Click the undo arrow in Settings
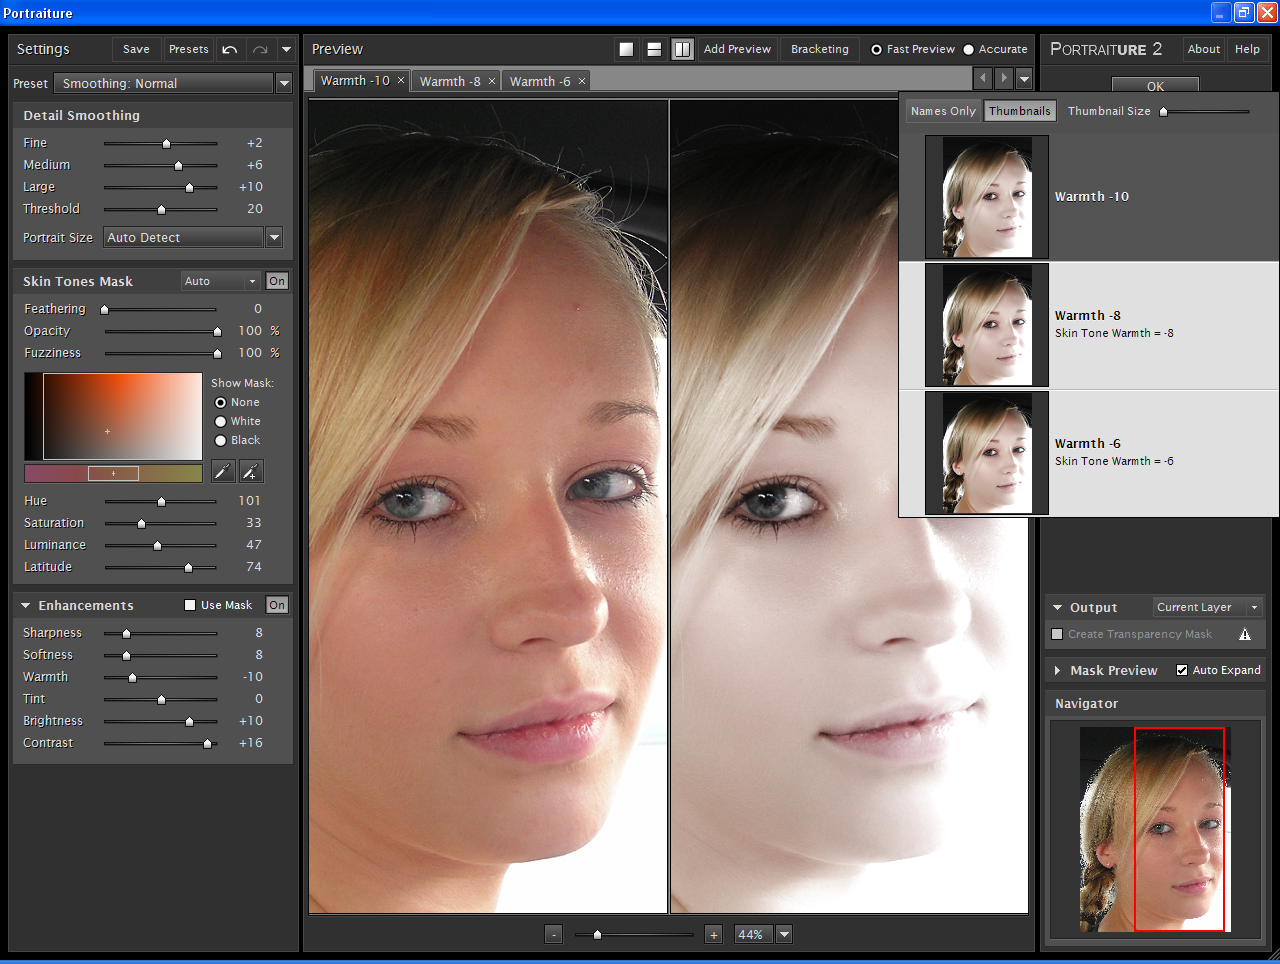 click(229, 48)
